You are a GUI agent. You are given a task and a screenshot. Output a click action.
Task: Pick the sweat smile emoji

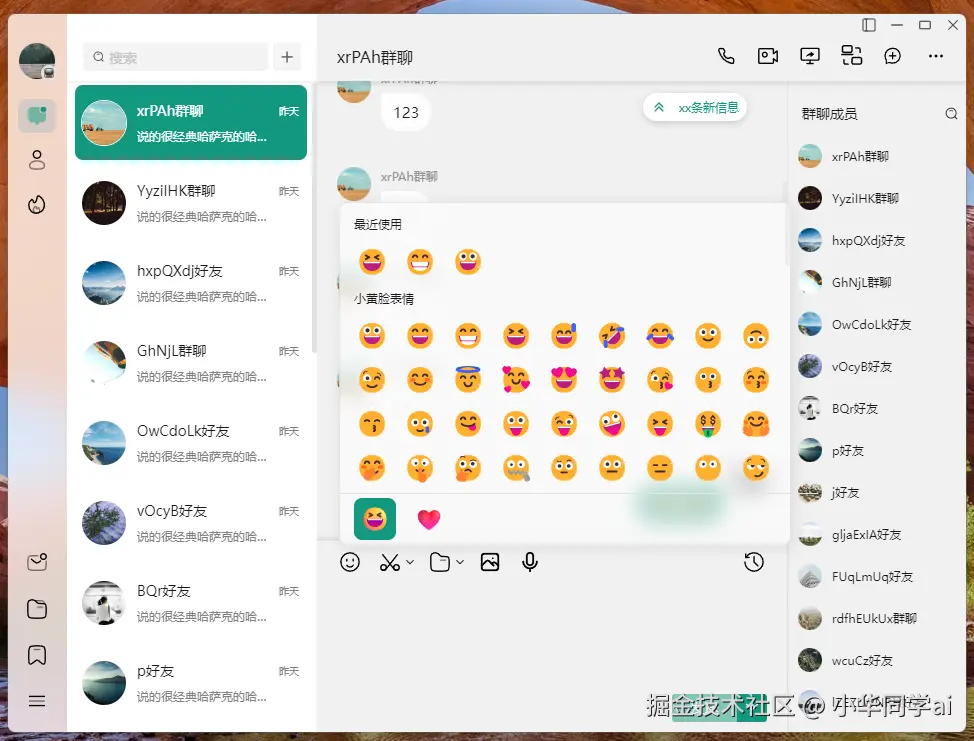click(563, 335)
